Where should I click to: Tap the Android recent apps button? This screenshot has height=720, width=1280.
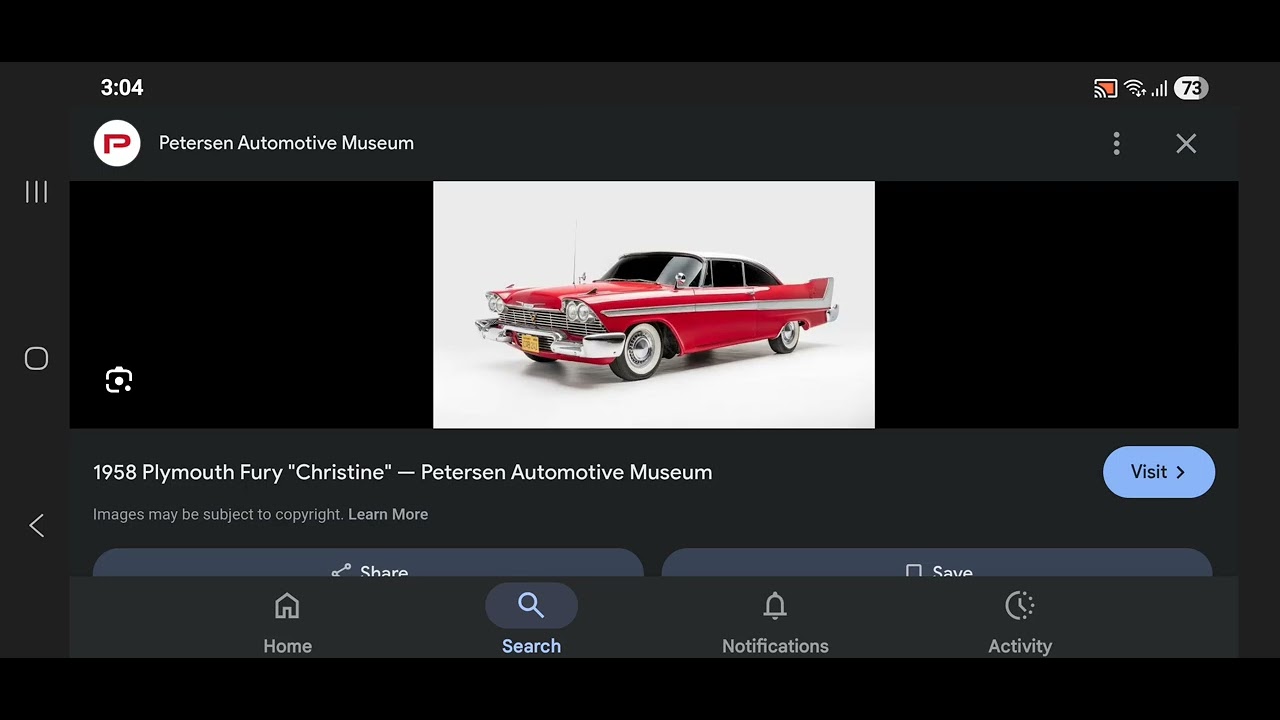[x=36, y=192]
